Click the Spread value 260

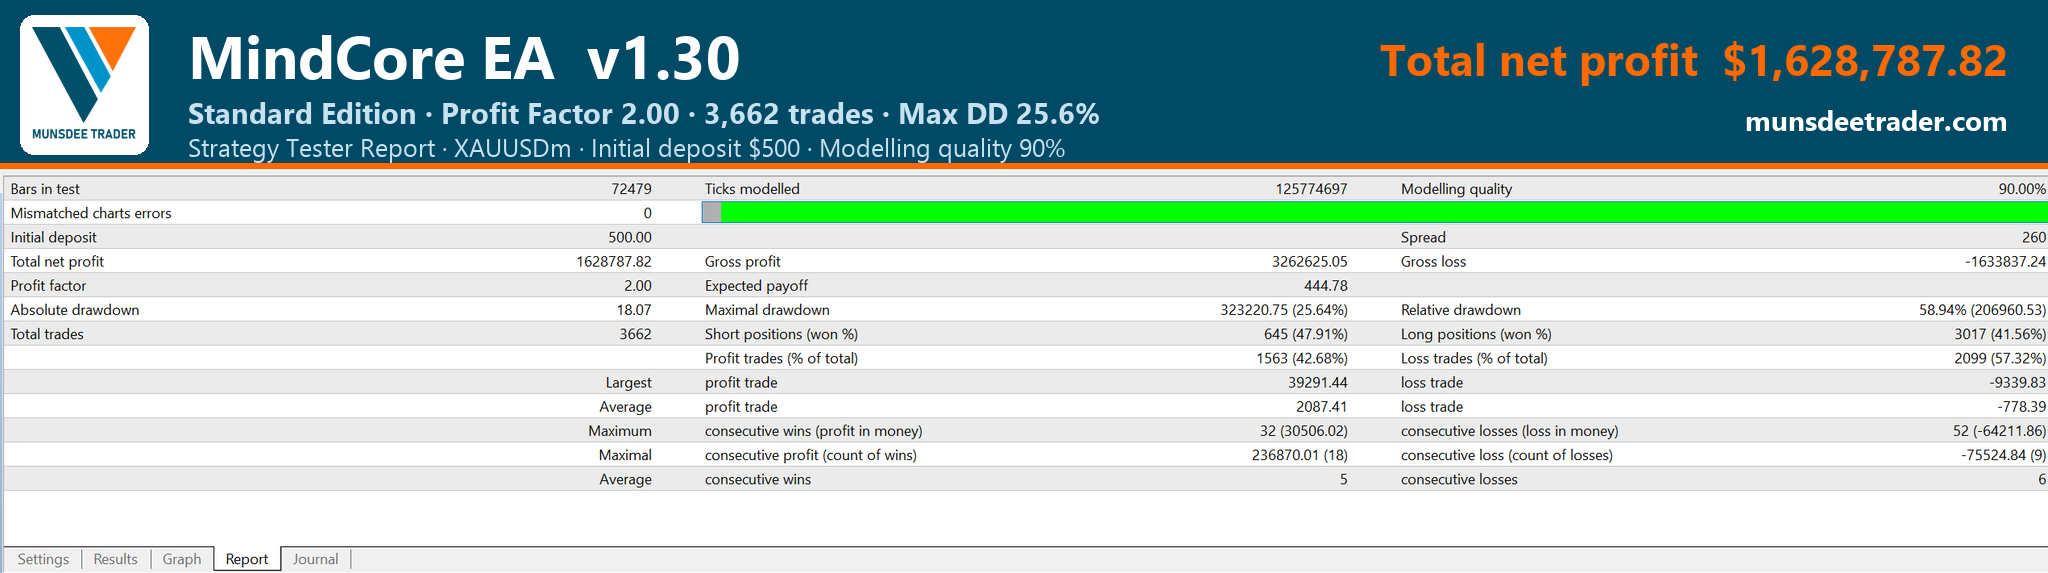point(2033,237)
